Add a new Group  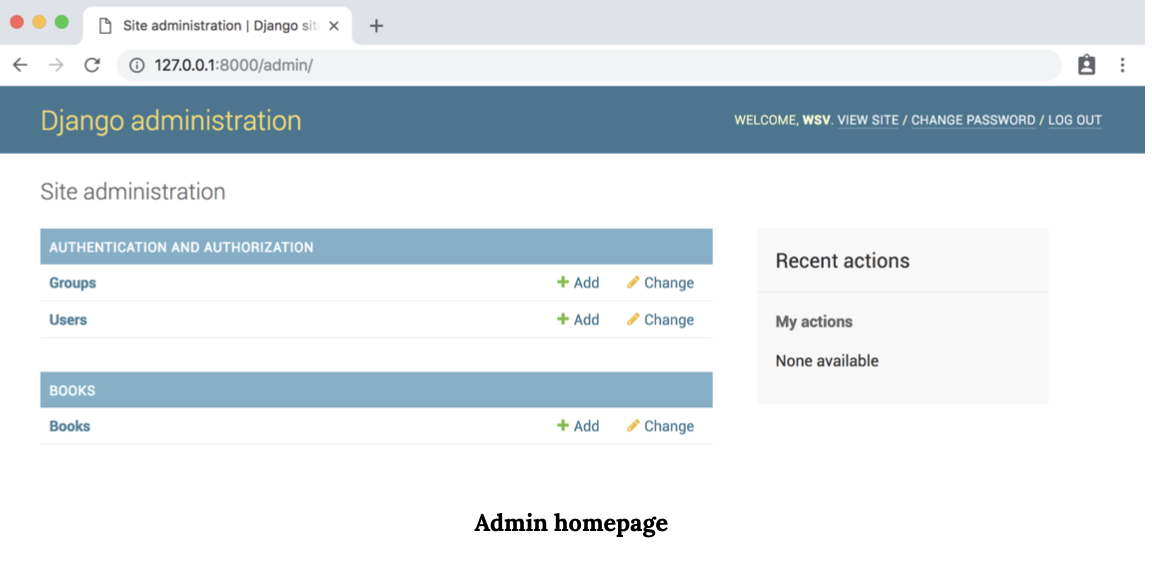(x=578, y=283)
